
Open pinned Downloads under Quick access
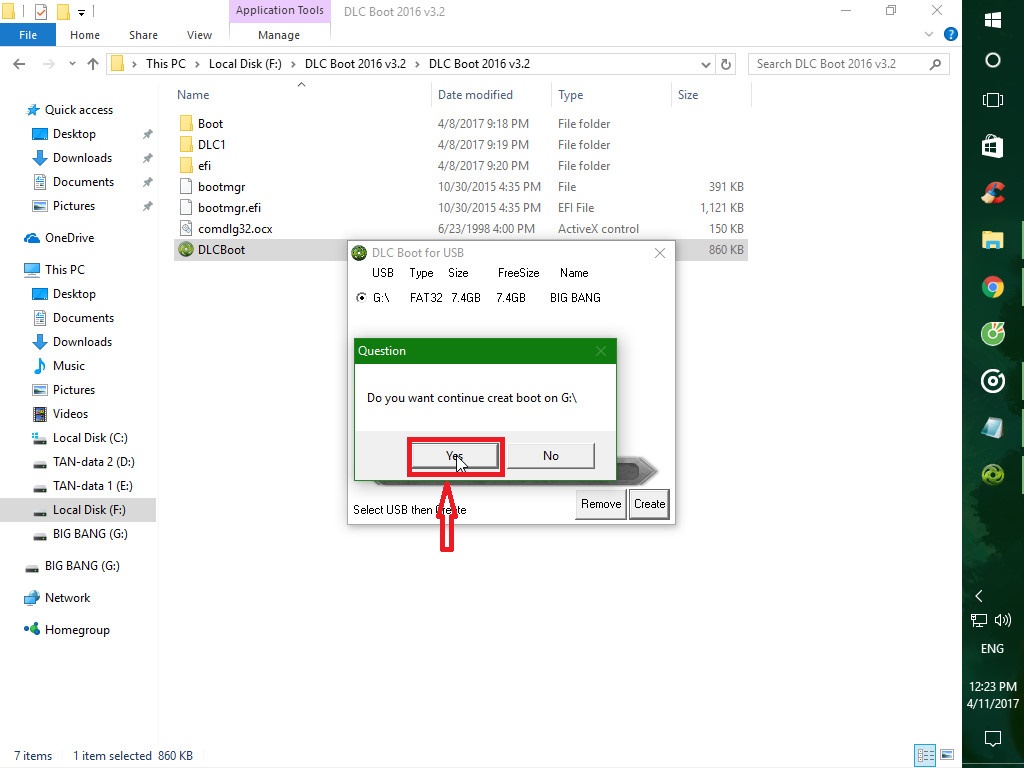coord(82,158)
